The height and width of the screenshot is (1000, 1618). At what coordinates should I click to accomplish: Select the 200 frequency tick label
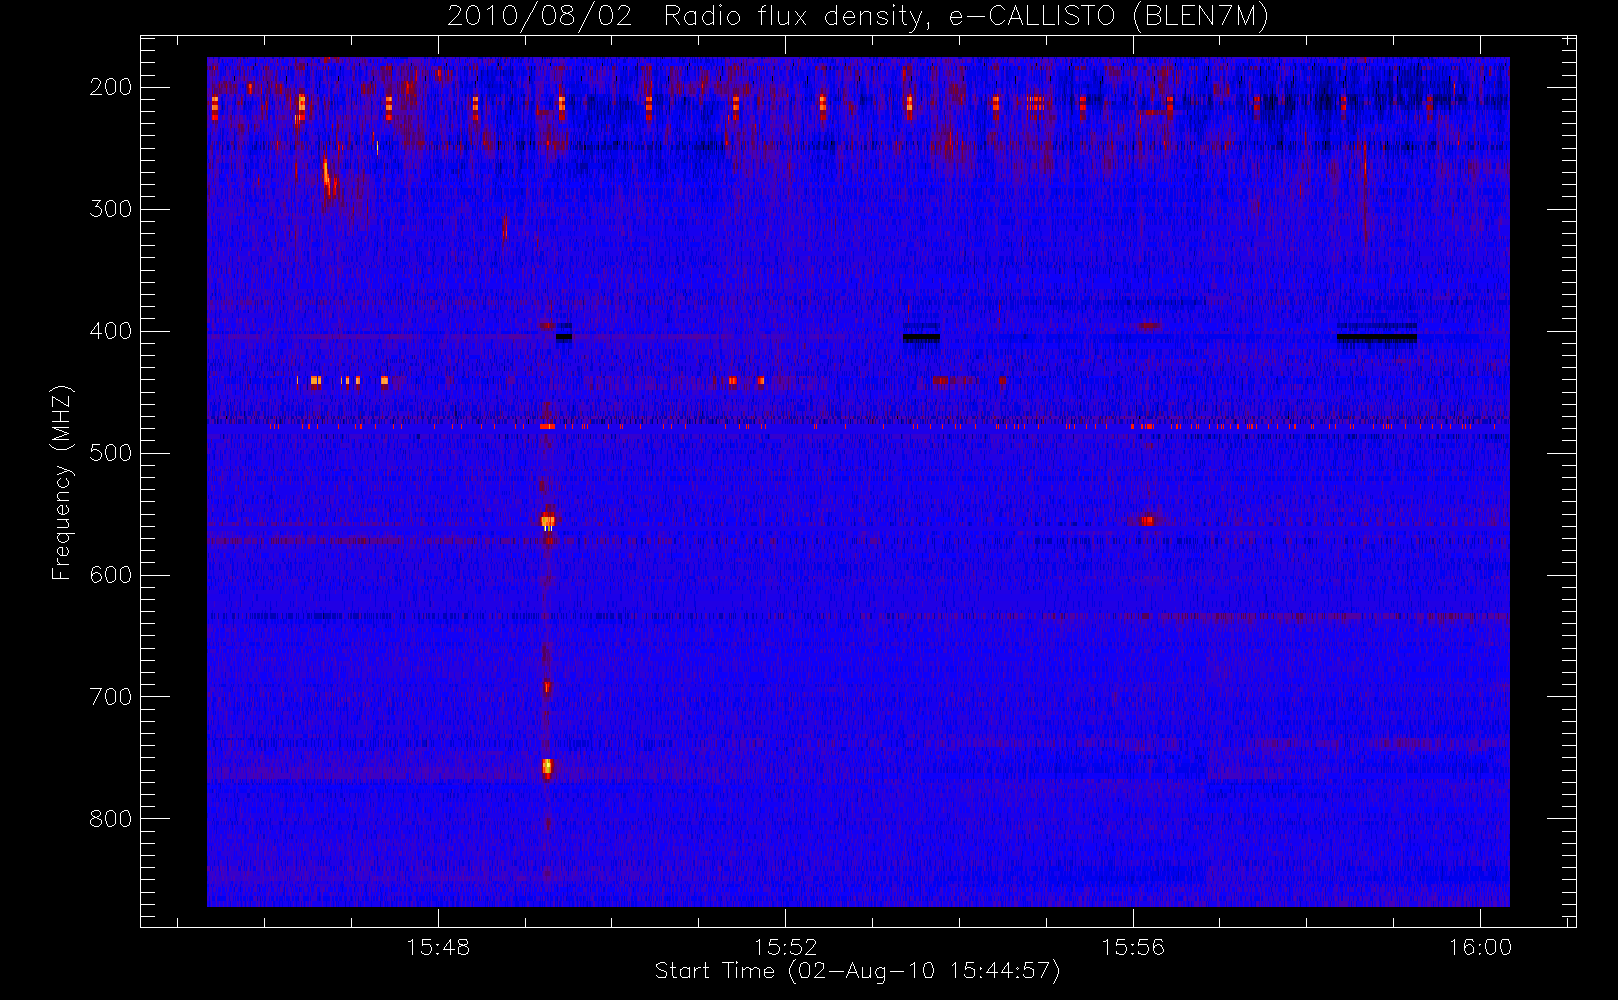(111, 87)
